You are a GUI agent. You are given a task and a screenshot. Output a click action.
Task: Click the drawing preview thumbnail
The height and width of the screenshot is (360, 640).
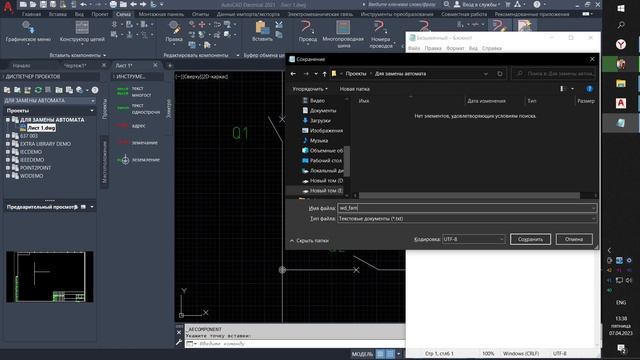pos(50,277)
